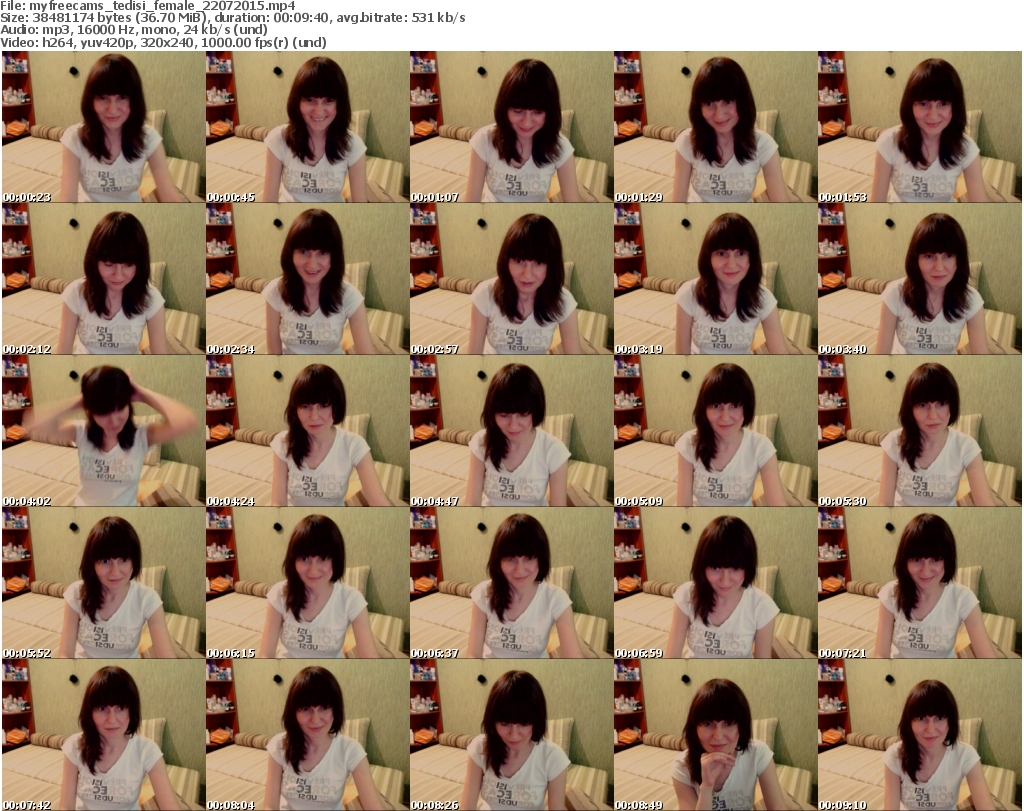This screenshot has height=811, width=1024.
Task: Click the thumbnail timestamped 00:08:26
Action: pyautogui.click(x=511, y=735)
